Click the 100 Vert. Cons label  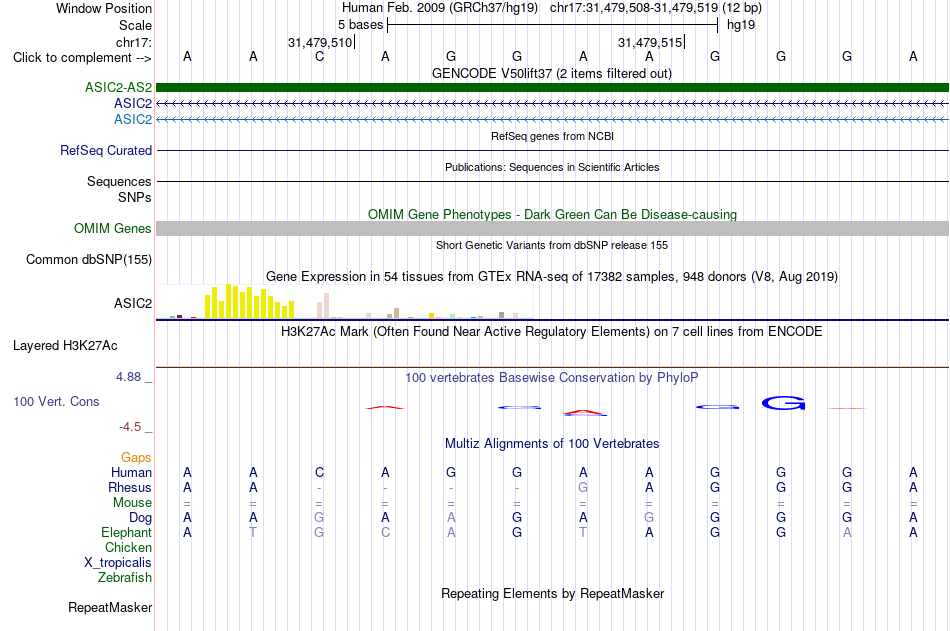pyautogui.click(x=56, y=401)
